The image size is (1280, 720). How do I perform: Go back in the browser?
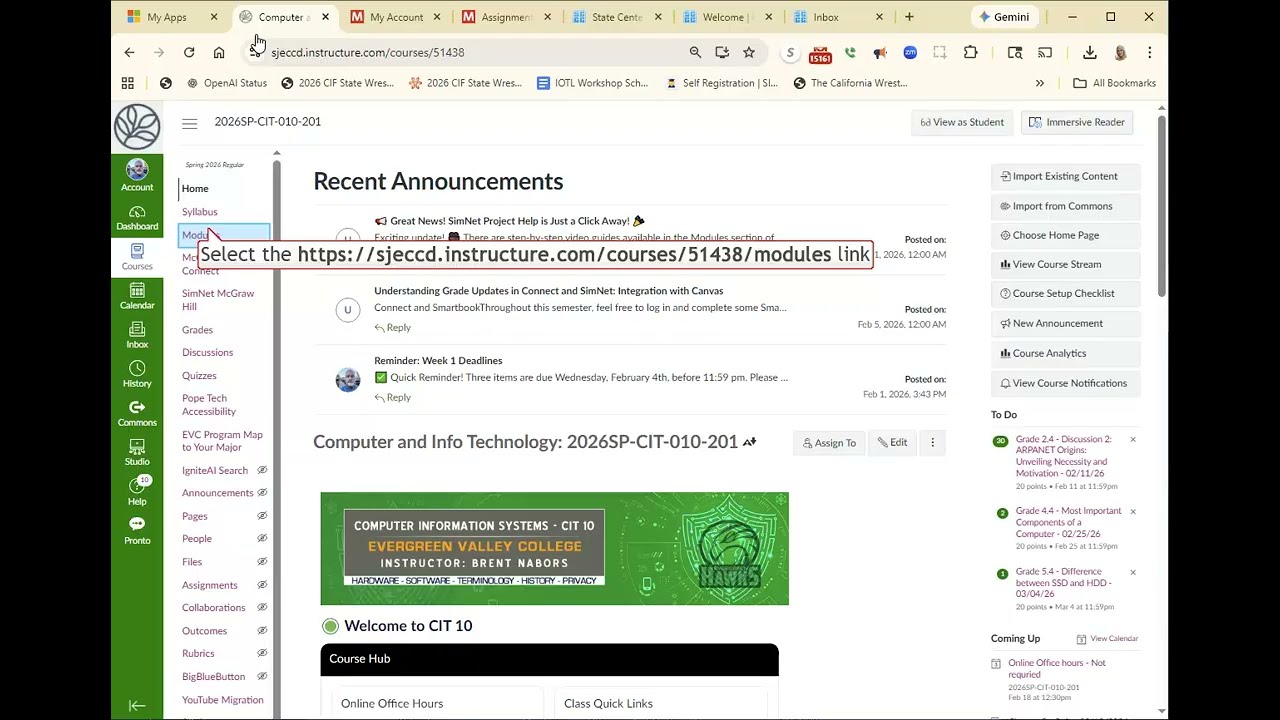pyautogui.click(x=129, y=52)
